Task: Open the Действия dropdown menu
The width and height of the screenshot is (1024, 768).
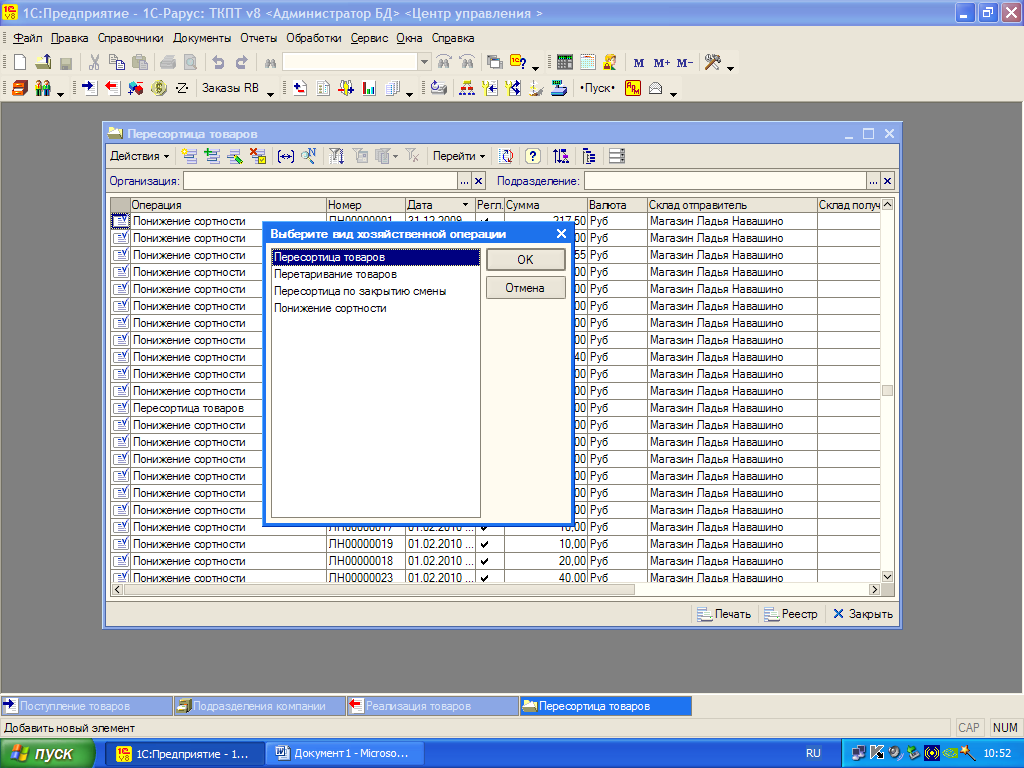Action: click(139, 156)
